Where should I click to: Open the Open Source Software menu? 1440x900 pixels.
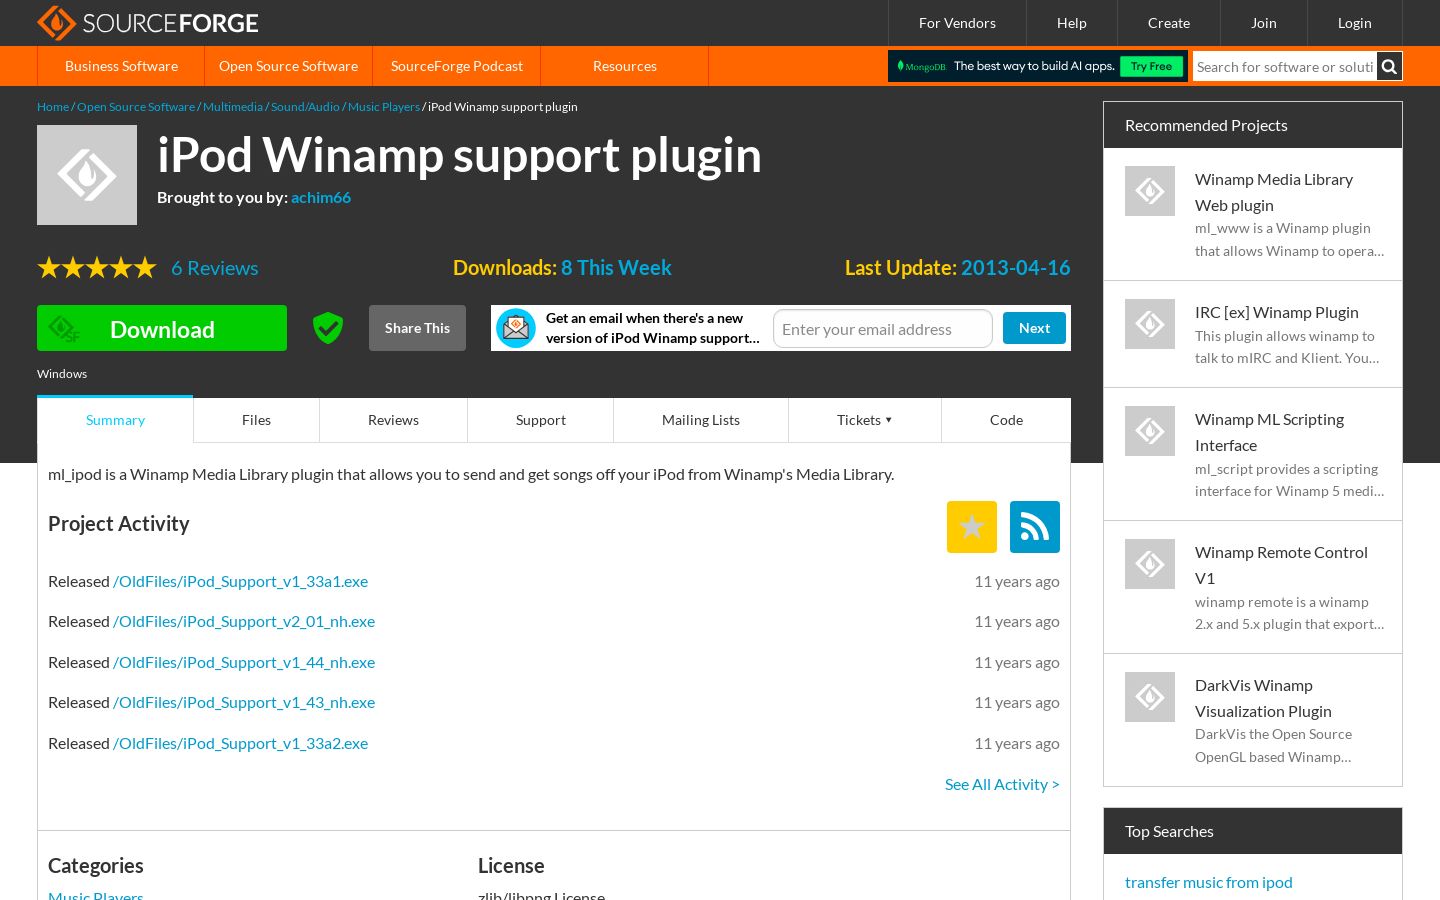pyautogui.click(x=288, y=66)
